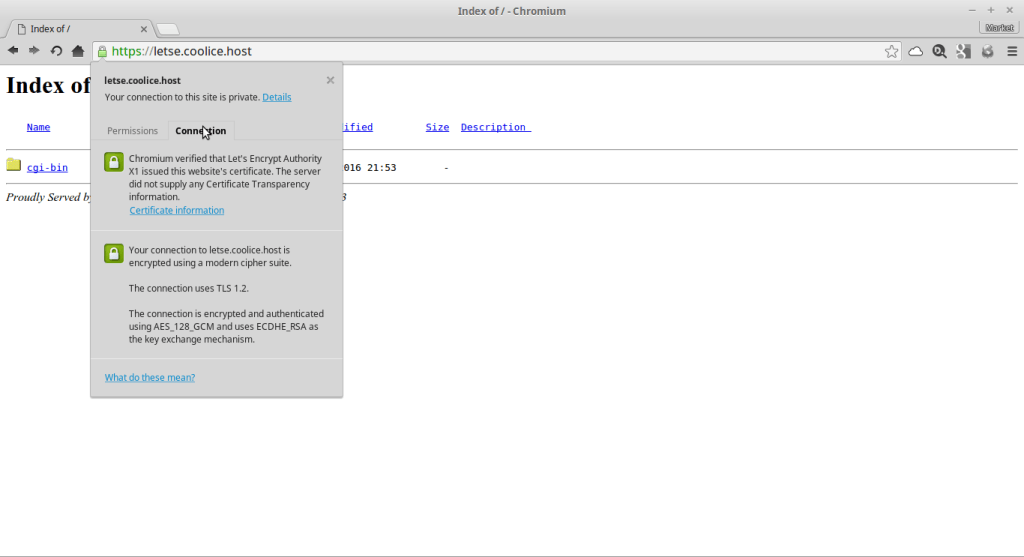
Task: Close the site info popup
Action: pos(330,80)
